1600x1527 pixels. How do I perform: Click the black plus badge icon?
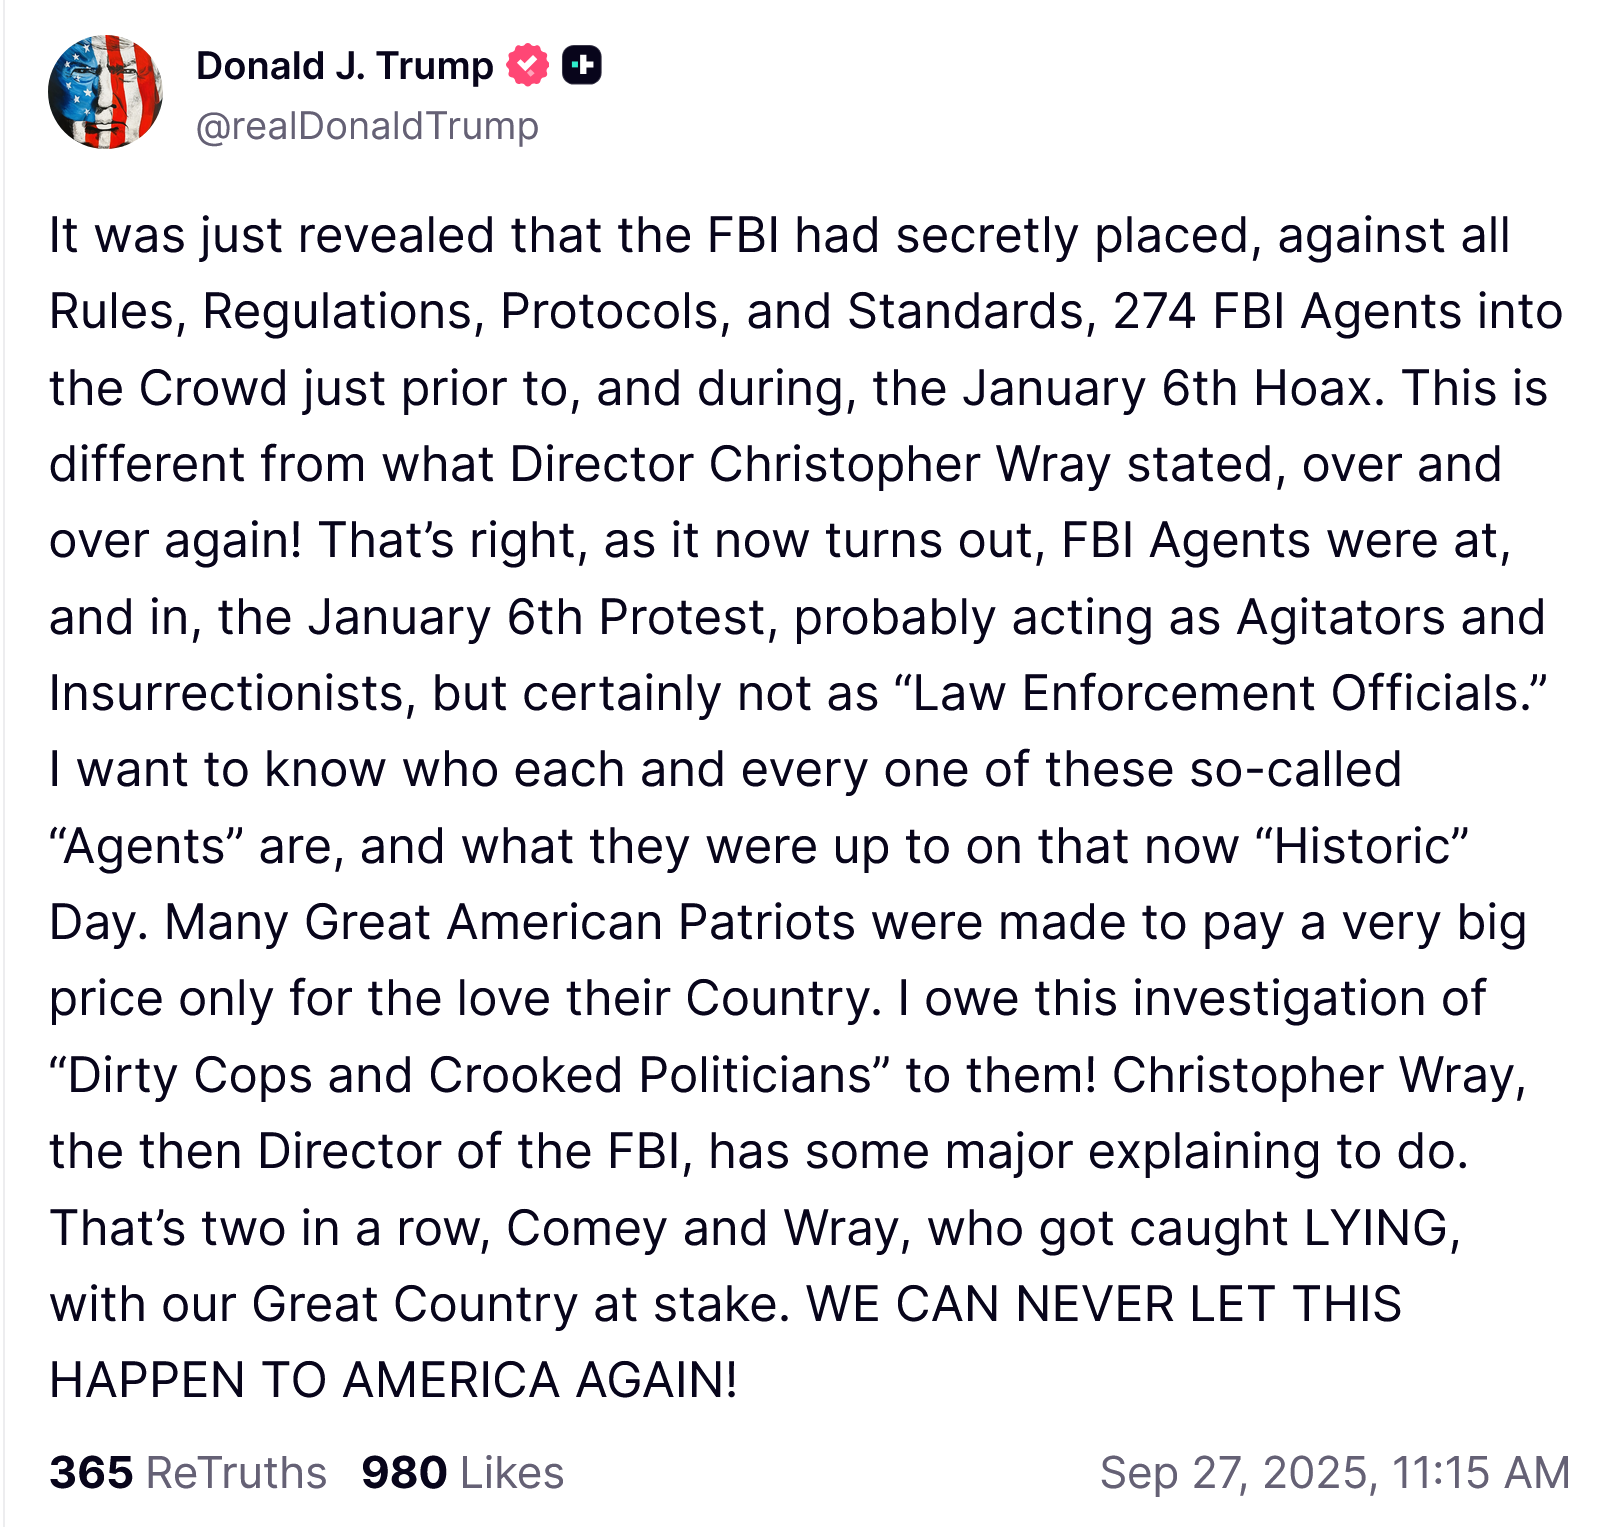click(581, 66)
